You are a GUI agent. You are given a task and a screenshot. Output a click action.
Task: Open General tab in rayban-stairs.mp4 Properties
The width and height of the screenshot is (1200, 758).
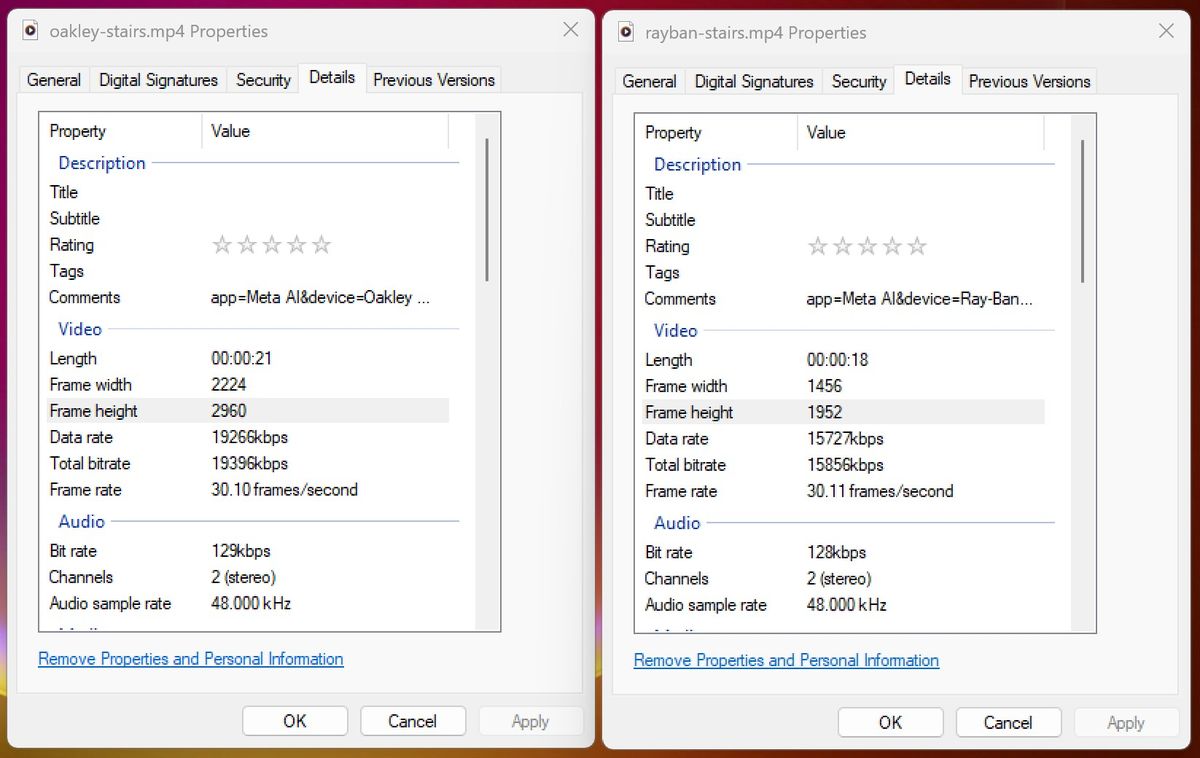649,81
